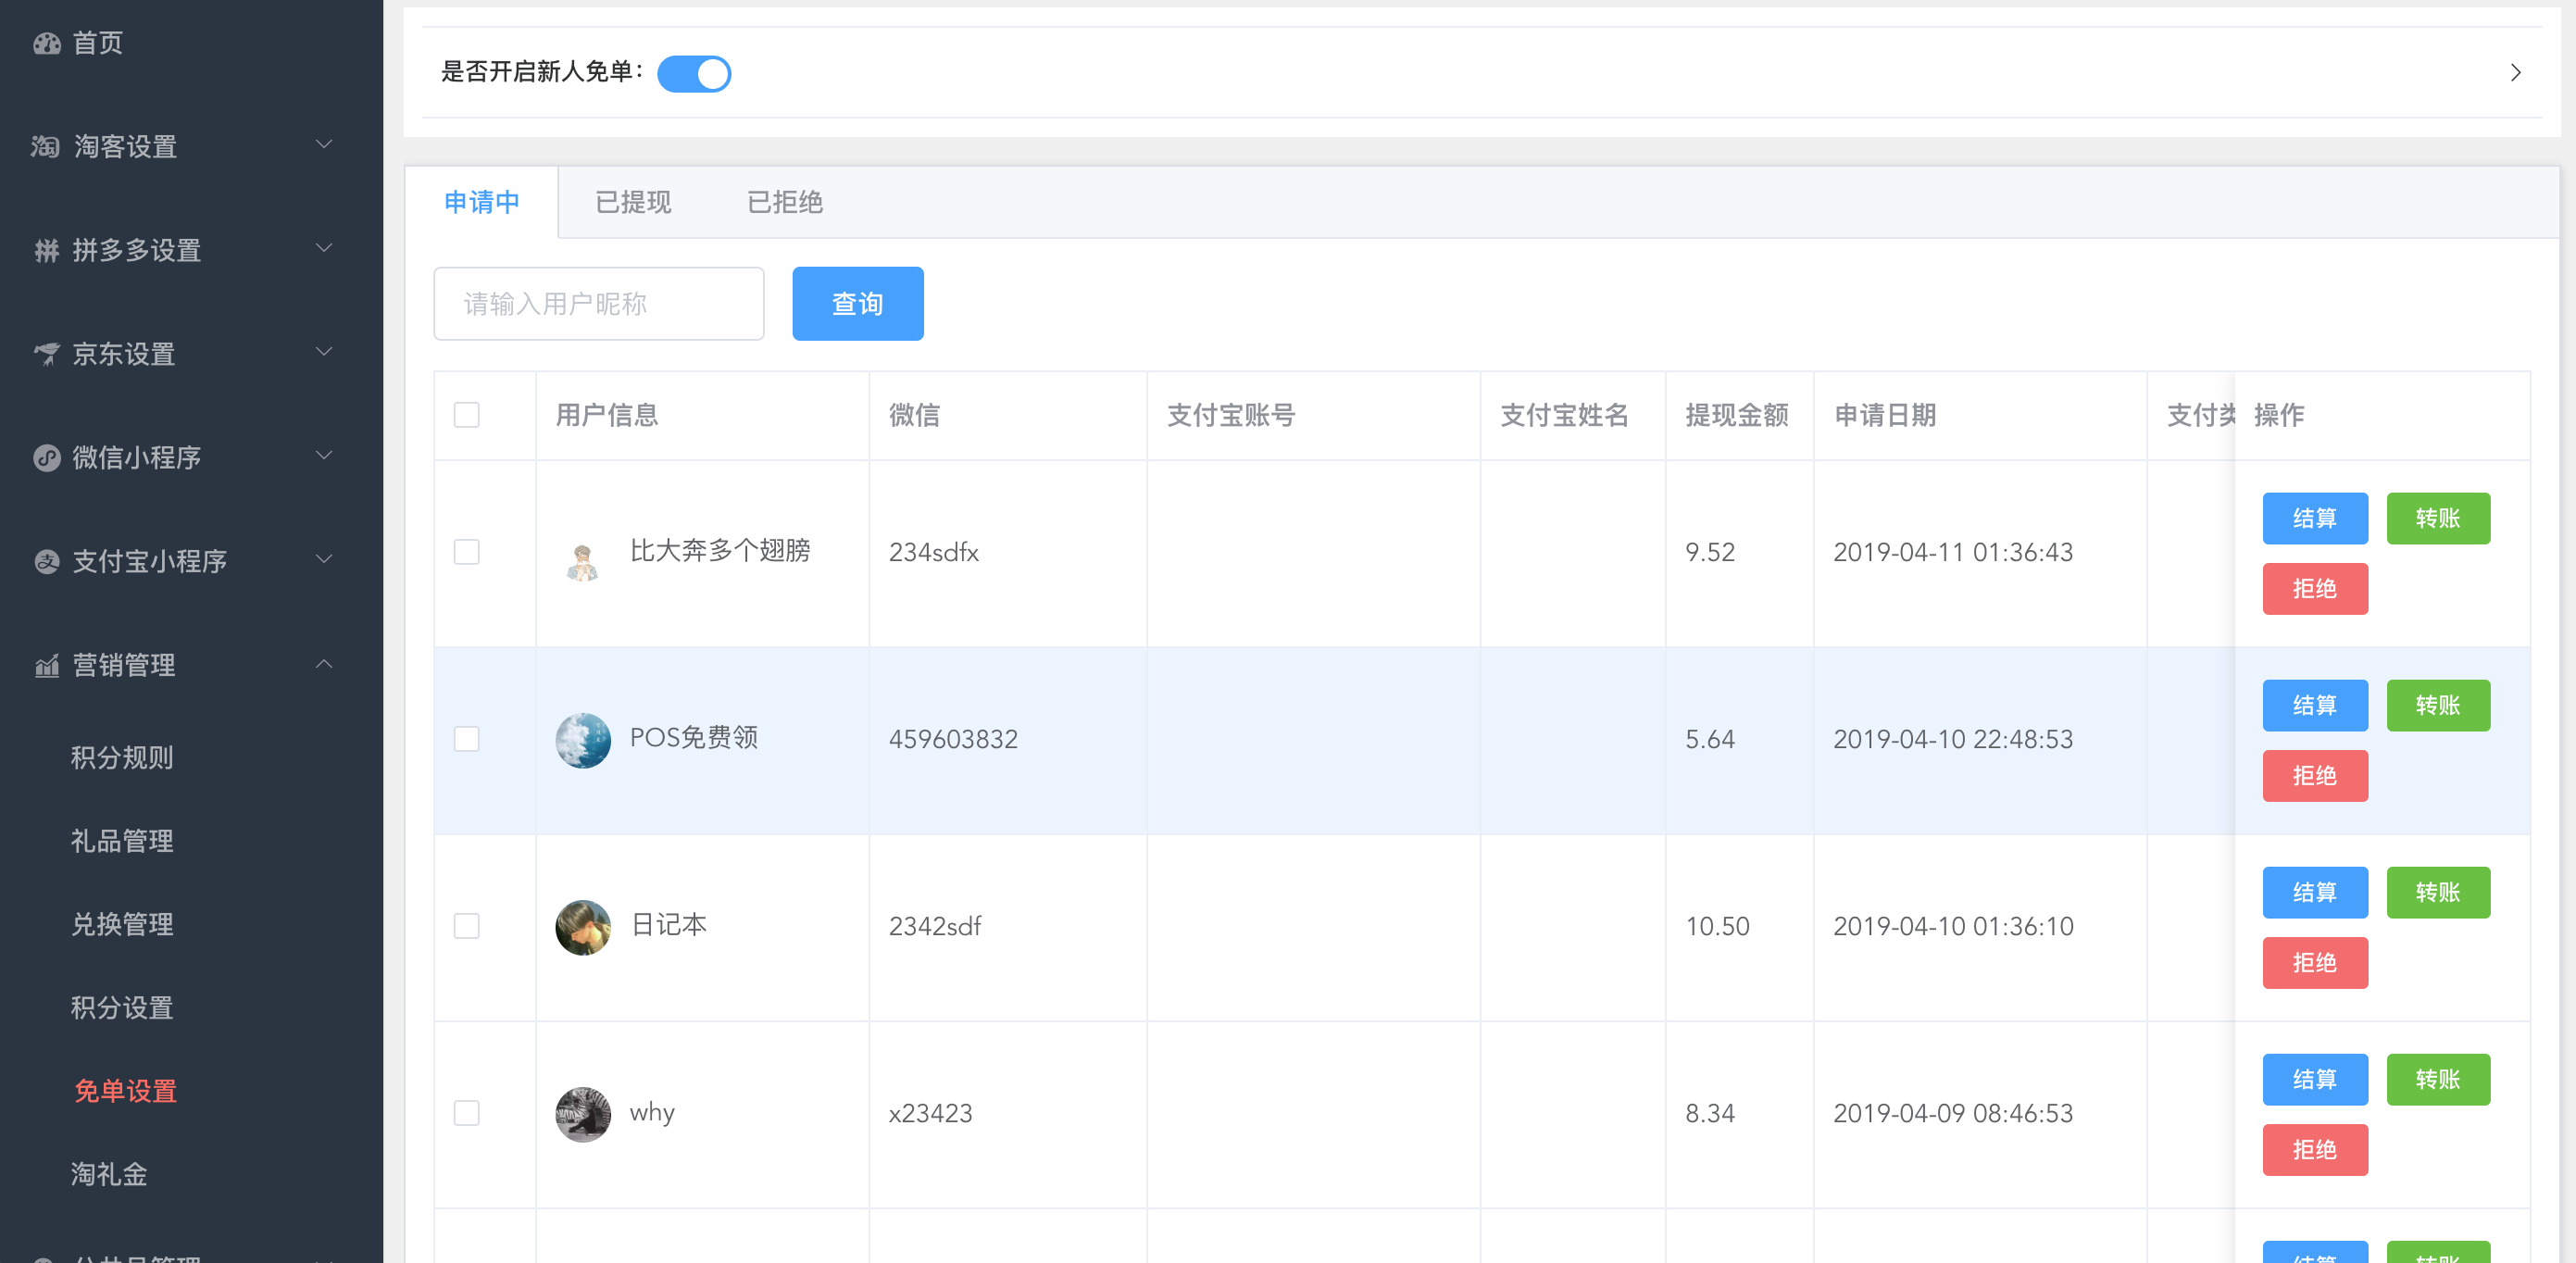Click the 微信小程序 sidebar icon
Screen dimensions: 2576x1263
pos(46,458)
